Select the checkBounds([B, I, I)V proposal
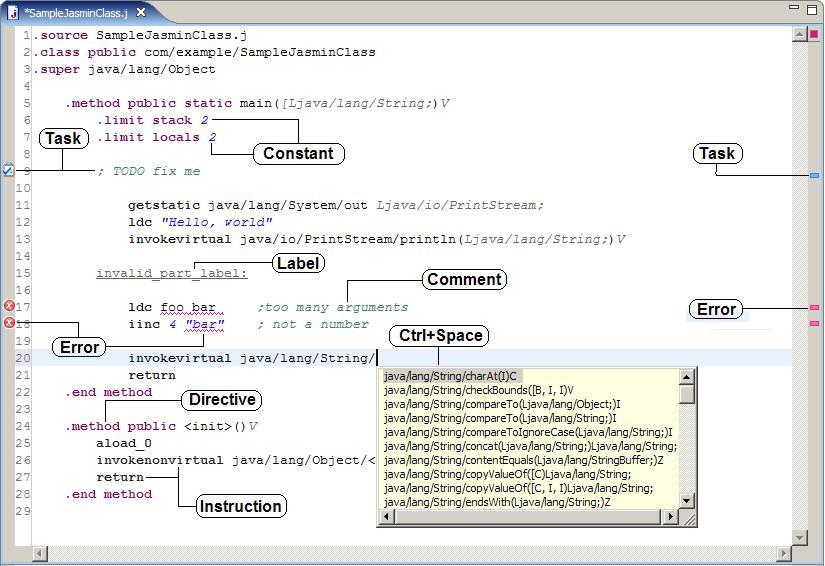The height and width of the screenshot is (566, 825). tap(479, 390)
